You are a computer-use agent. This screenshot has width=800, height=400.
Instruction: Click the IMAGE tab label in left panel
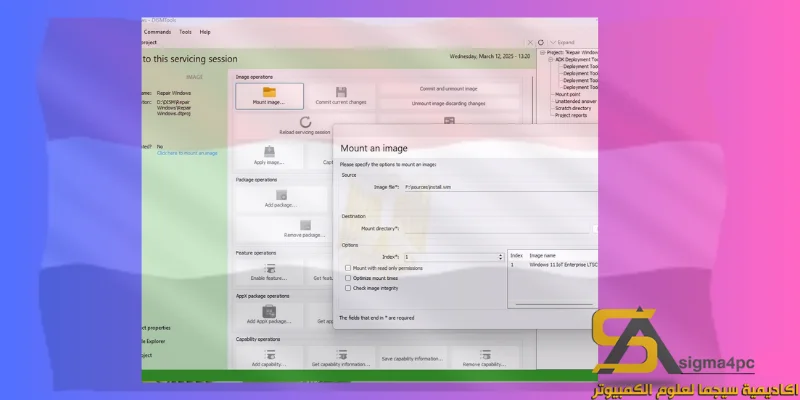click(x=194, y=77)
